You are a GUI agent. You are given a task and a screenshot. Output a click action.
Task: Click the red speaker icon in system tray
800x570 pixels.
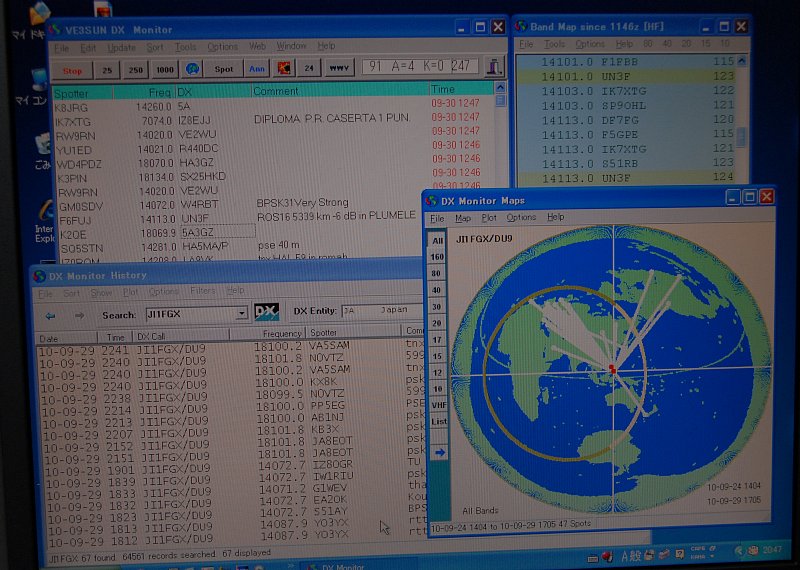point(607,556)
